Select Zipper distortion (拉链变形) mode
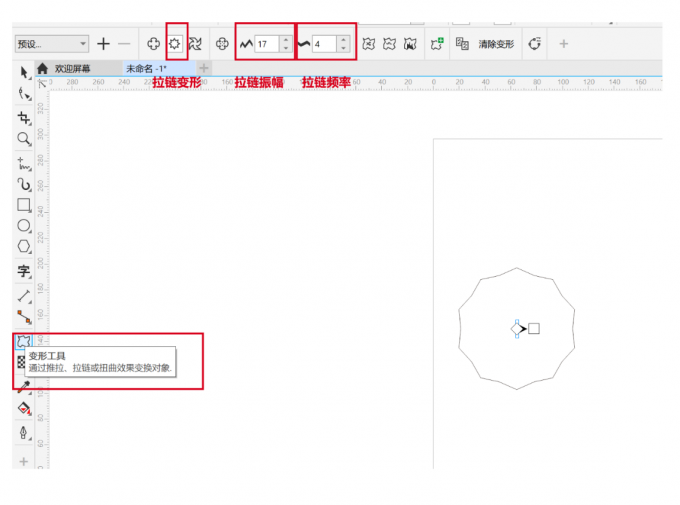 [175, 43]
